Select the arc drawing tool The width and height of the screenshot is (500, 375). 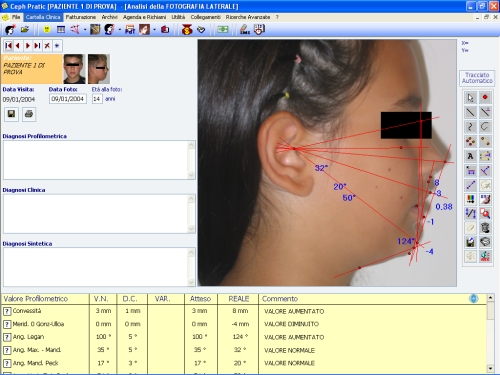click(485, 127)
